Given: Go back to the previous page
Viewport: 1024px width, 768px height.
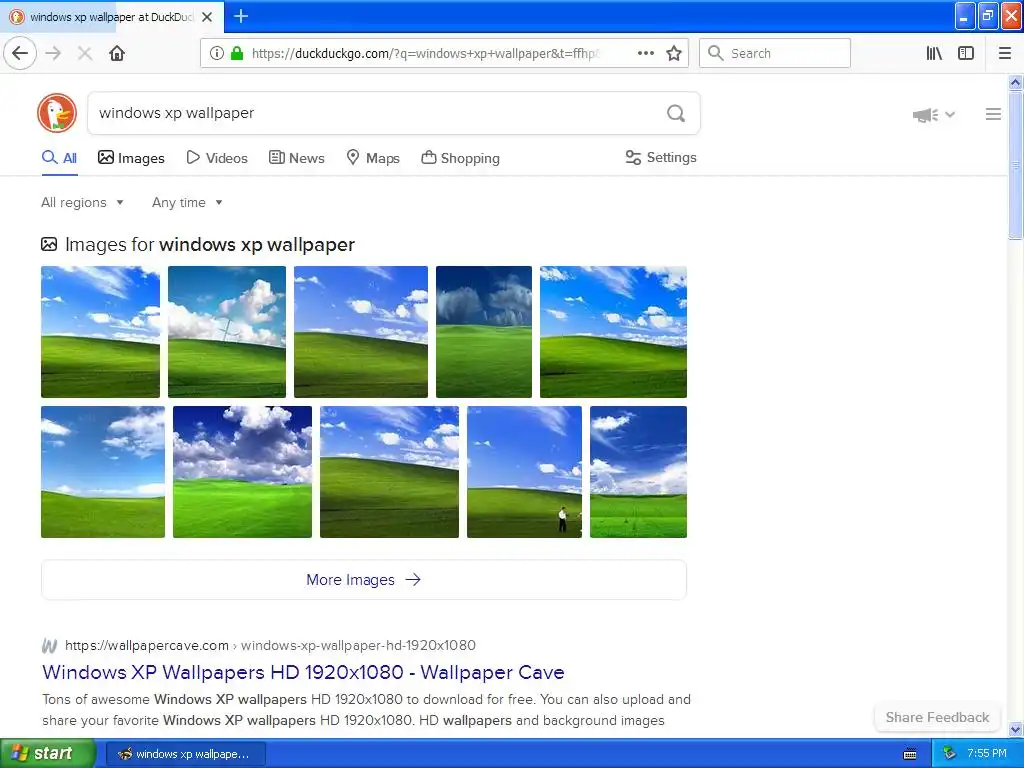Looking at the screenshot, I should [20, 54].
